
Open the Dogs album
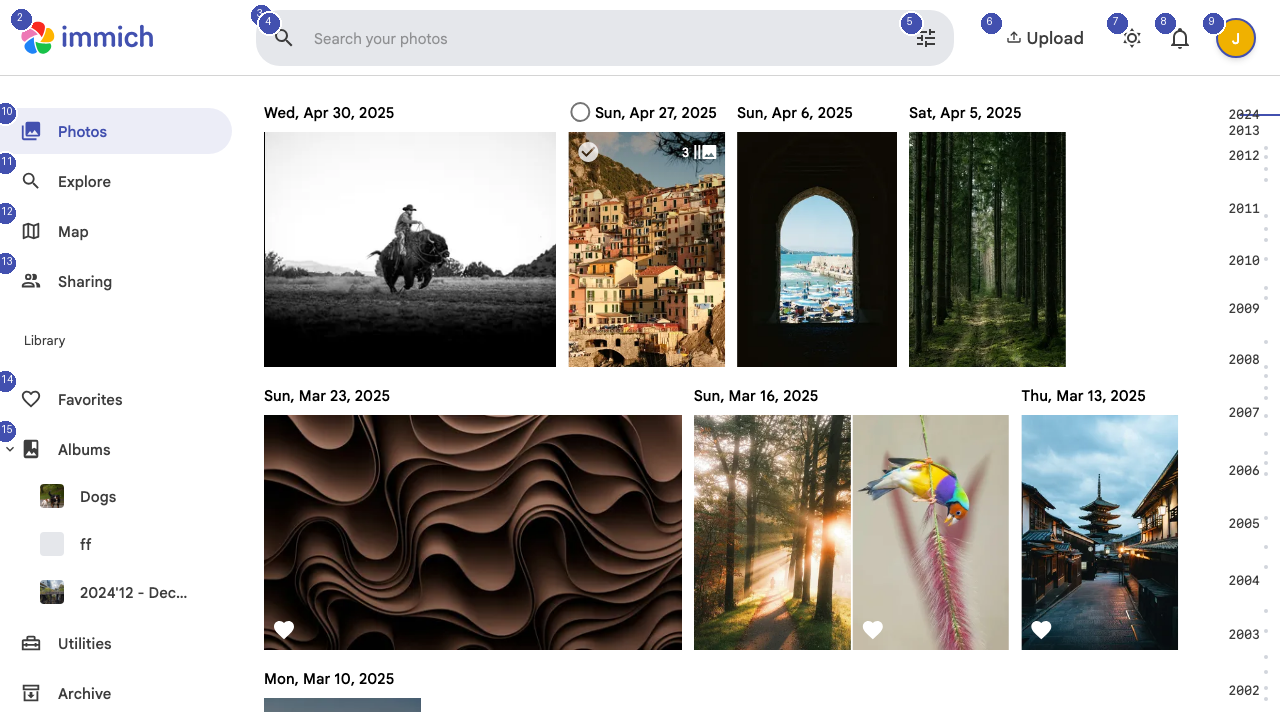97,496
